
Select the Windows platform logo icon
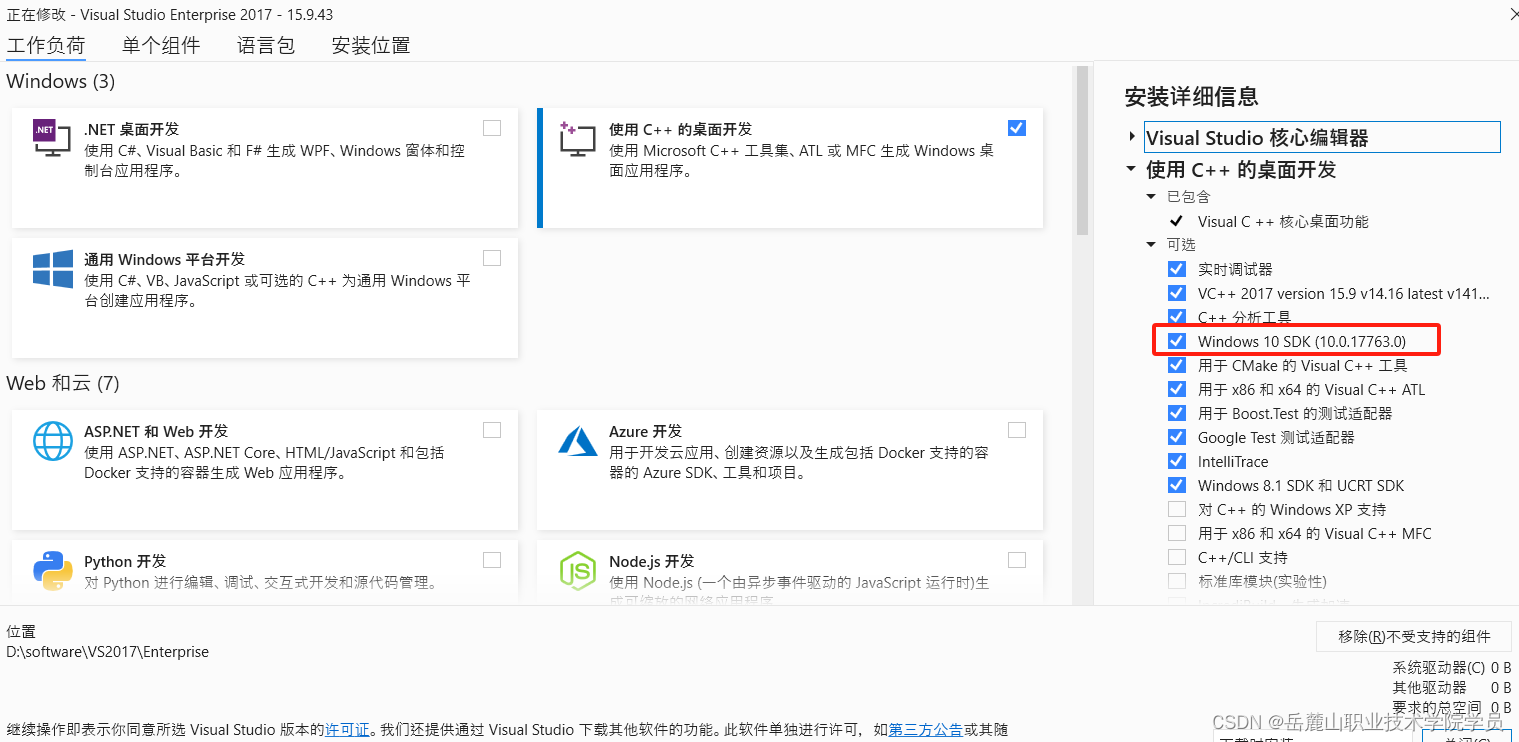pyautogui.click(x=52, y=269)
